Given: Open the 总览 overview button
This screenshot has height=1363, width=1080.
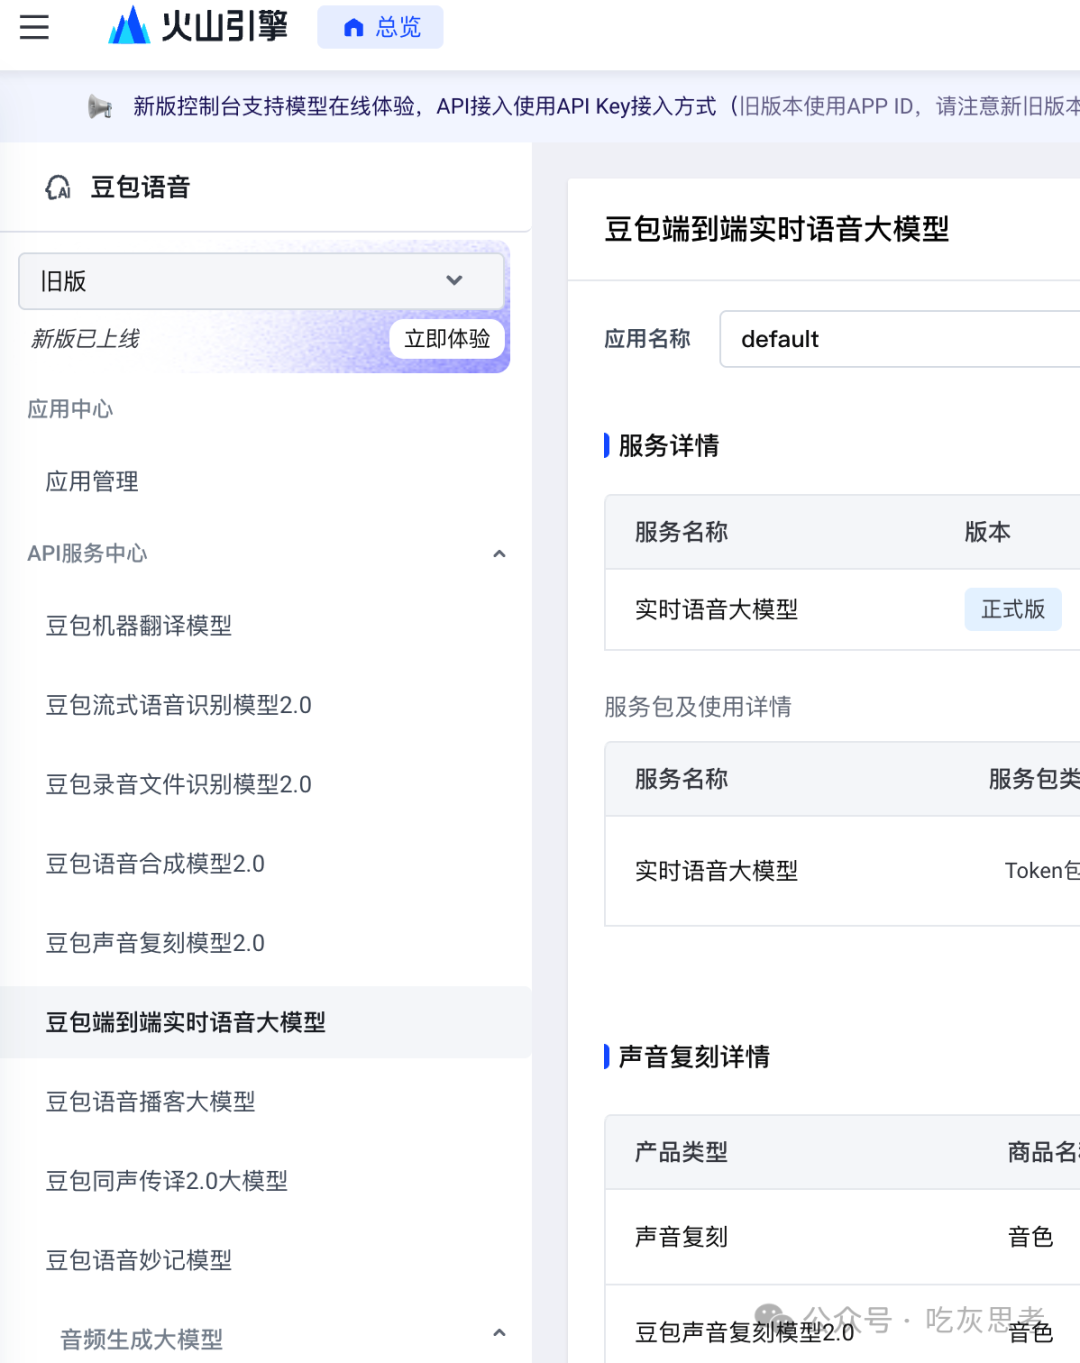Looking at the screenshot, I should [x=380, y=27].
